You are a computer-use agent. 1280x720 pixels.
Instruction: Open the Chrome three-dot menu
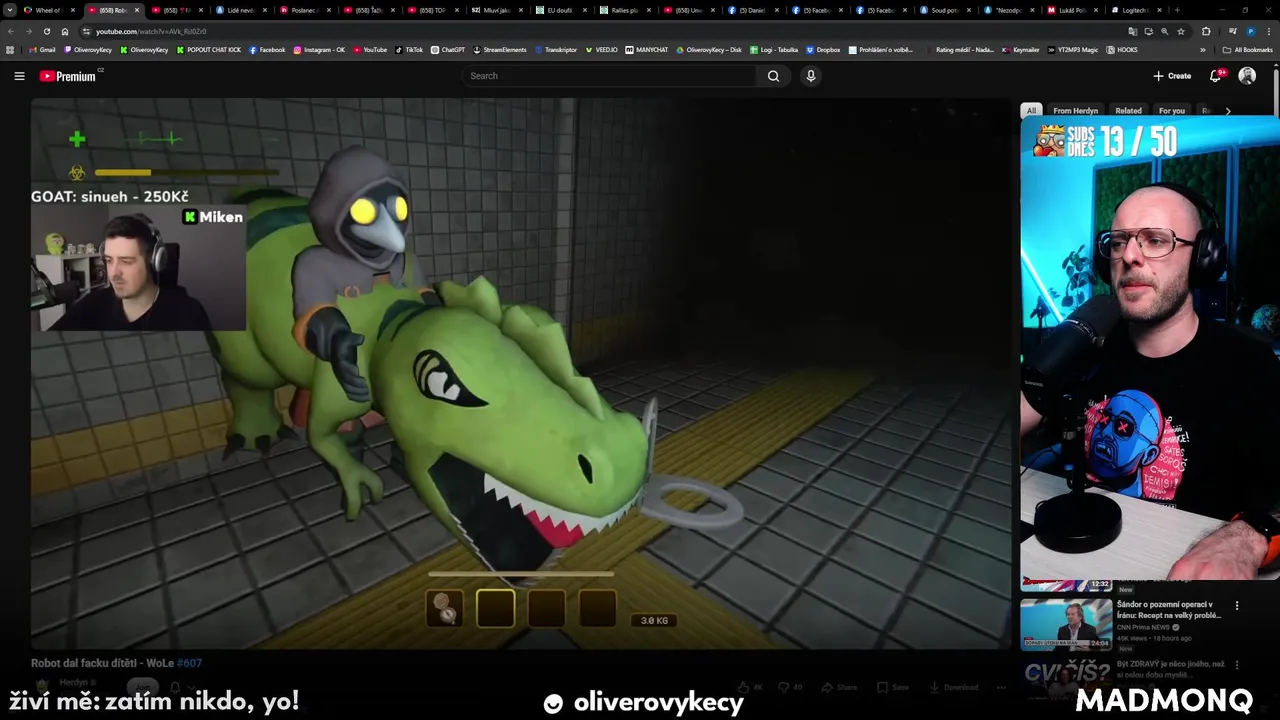1268,31
